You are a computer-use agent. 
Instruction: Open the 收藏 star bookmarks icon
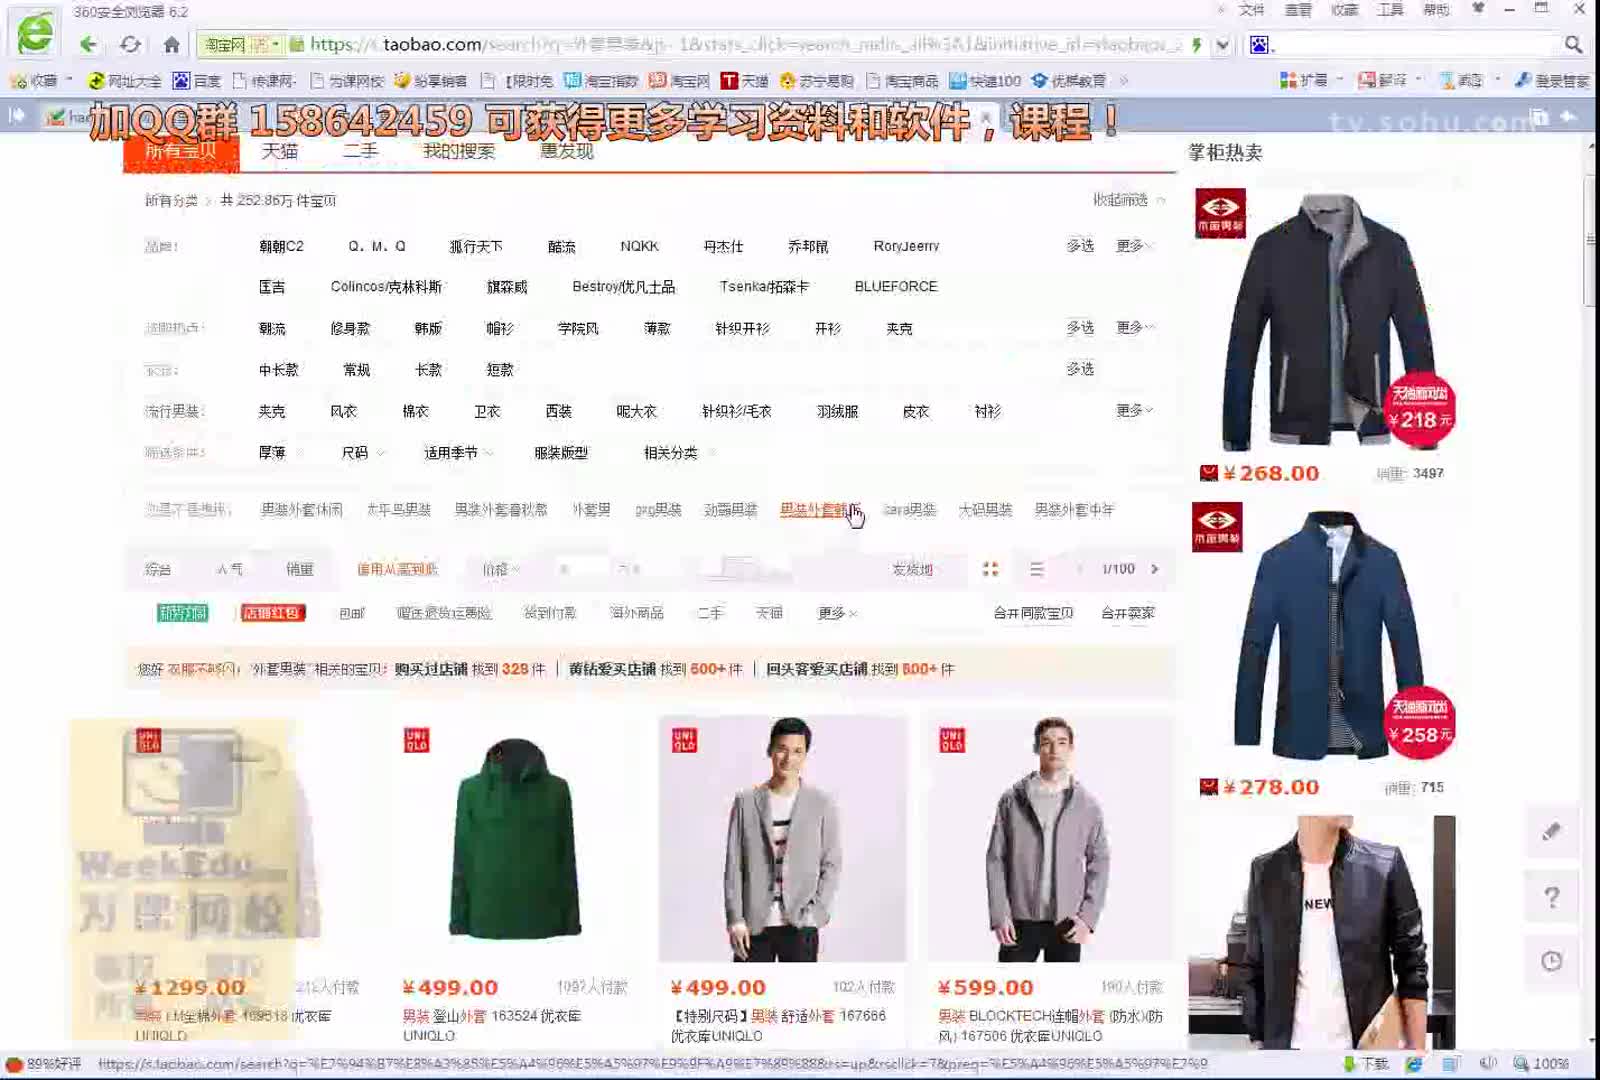coord(34,80)
